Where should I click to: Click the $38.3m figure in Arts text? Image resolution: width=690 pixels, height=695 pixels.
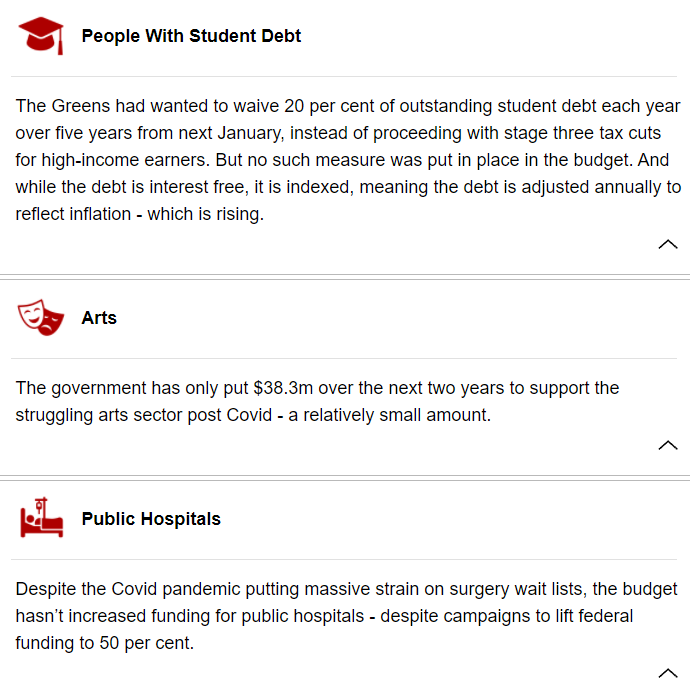tap(283, 388)
